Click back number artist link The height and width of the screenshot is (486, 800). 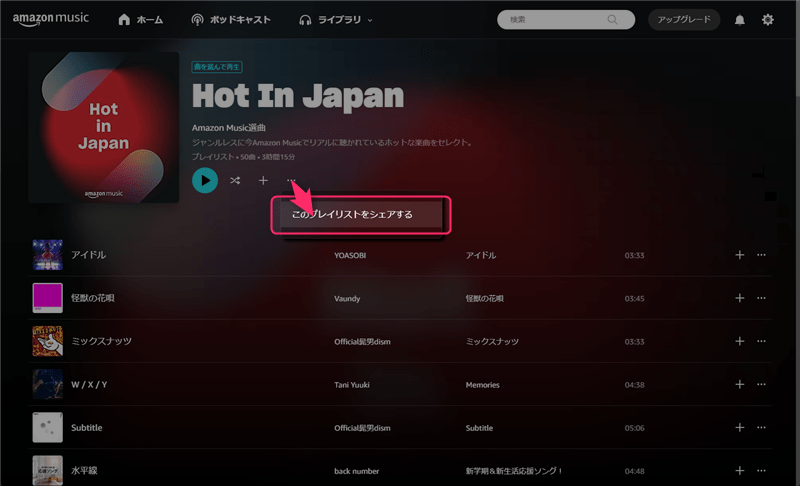pyautogui.click(x=357, y=471)
